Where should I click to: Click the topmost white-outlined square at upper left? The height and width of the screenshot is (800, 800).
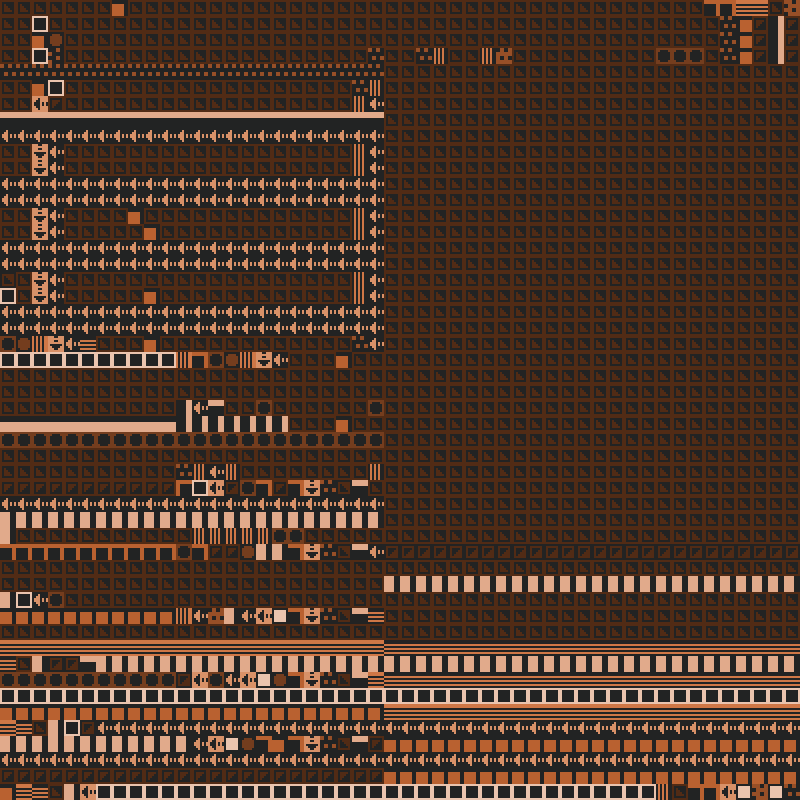click(x=40, y=24)
